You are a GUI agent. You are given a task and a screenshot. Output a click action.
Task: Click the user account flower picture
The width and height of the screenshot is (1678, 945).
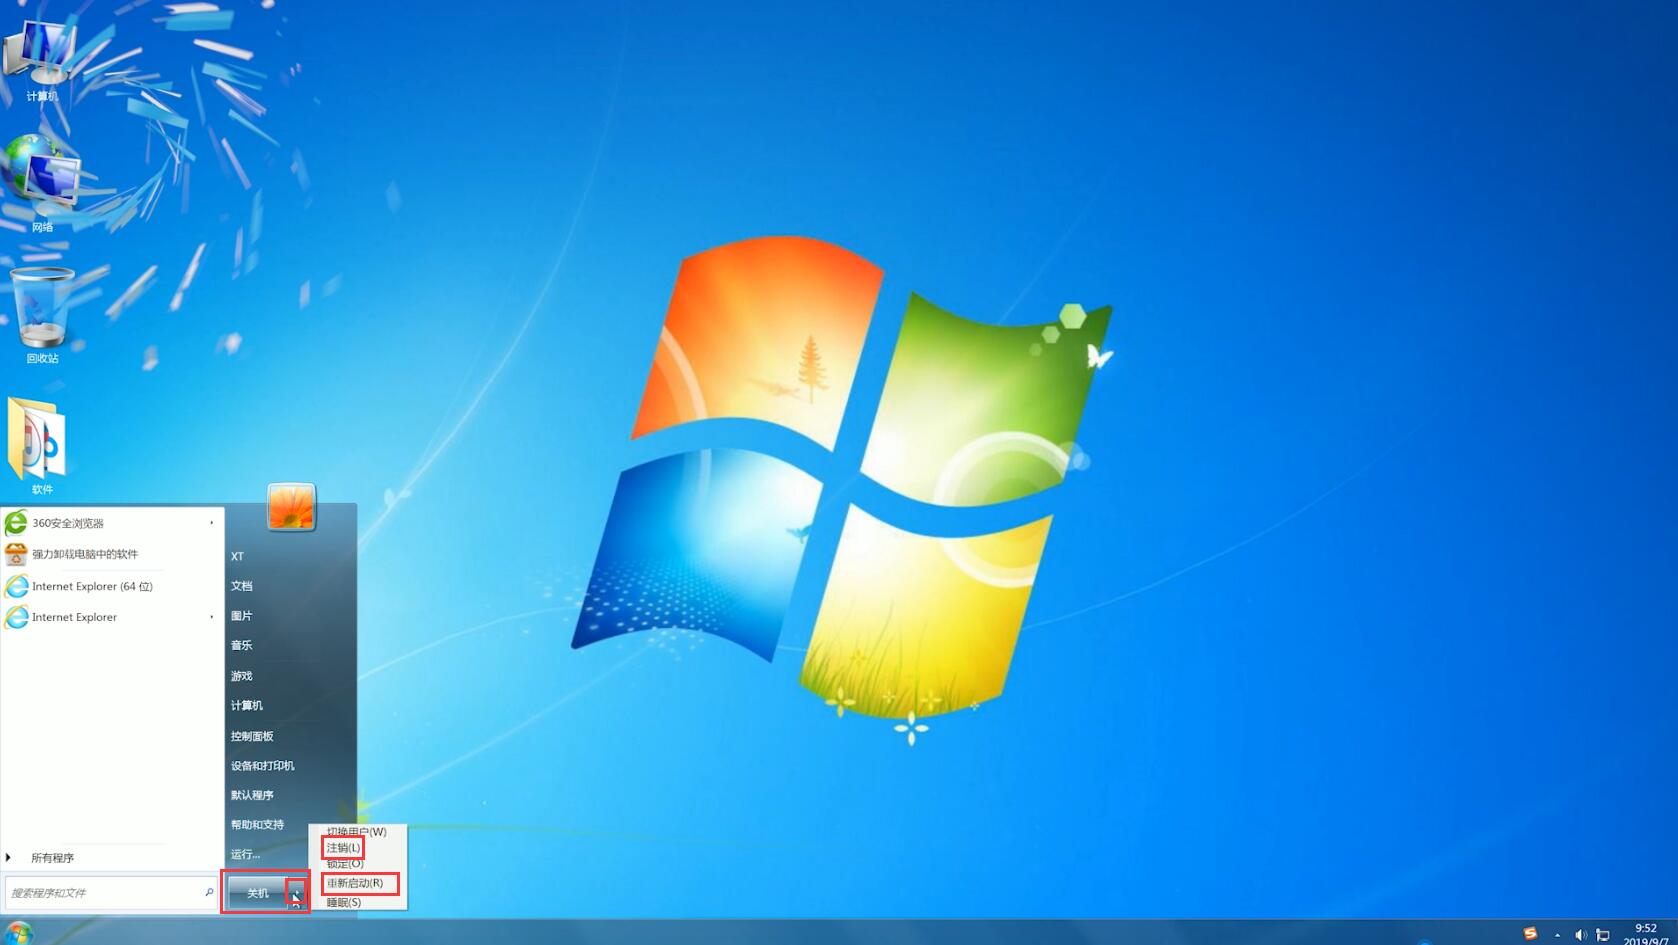click(x=291, y=507)
